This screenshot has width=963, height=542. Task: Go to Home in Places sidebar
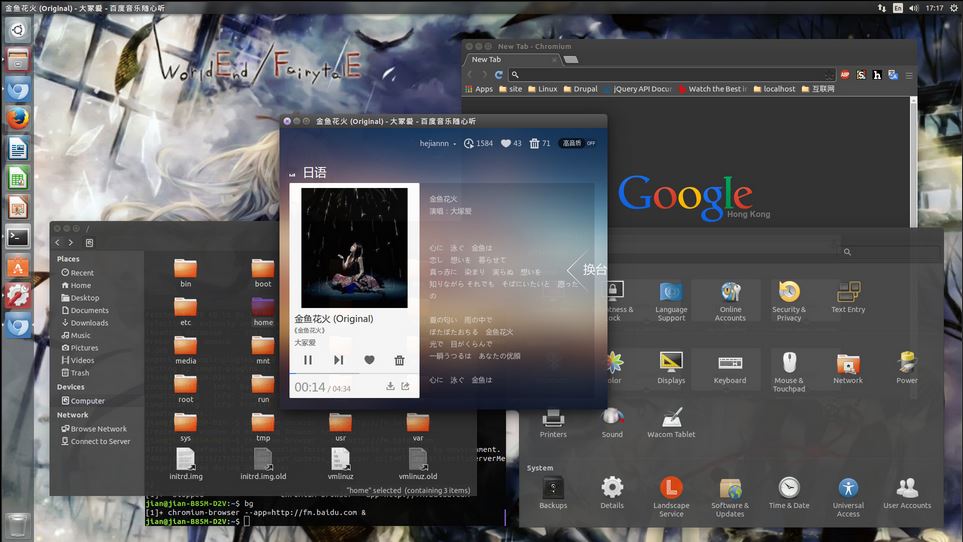[76, 285]
